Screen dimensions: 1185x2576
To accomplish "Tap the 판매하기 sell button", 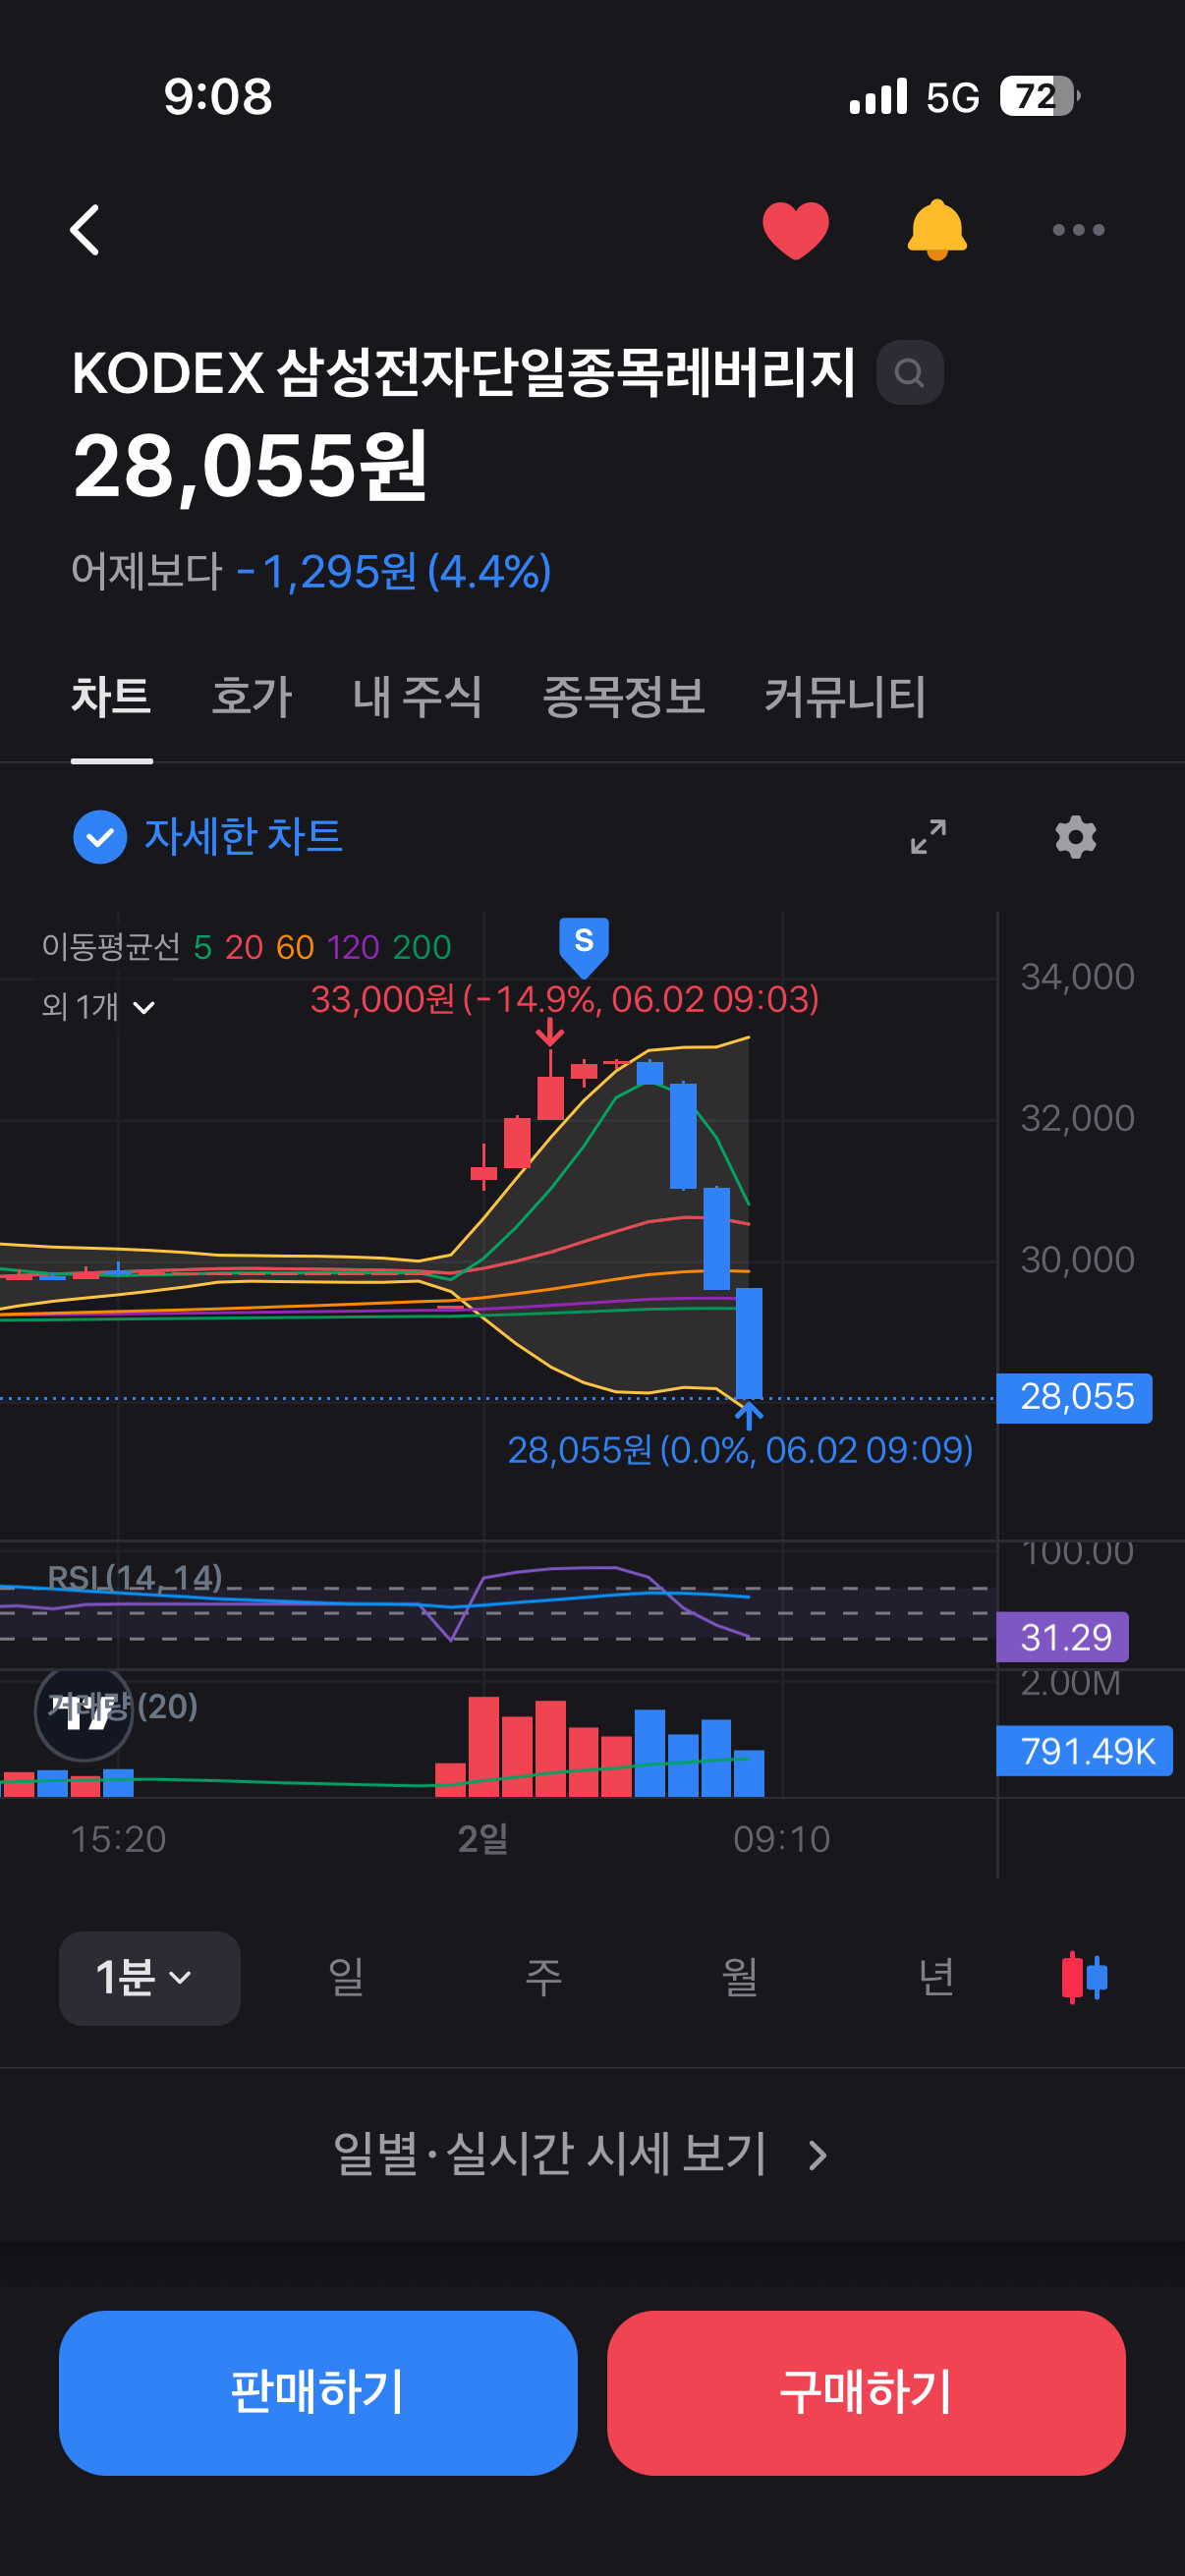I will click(x=318, y=2392).
